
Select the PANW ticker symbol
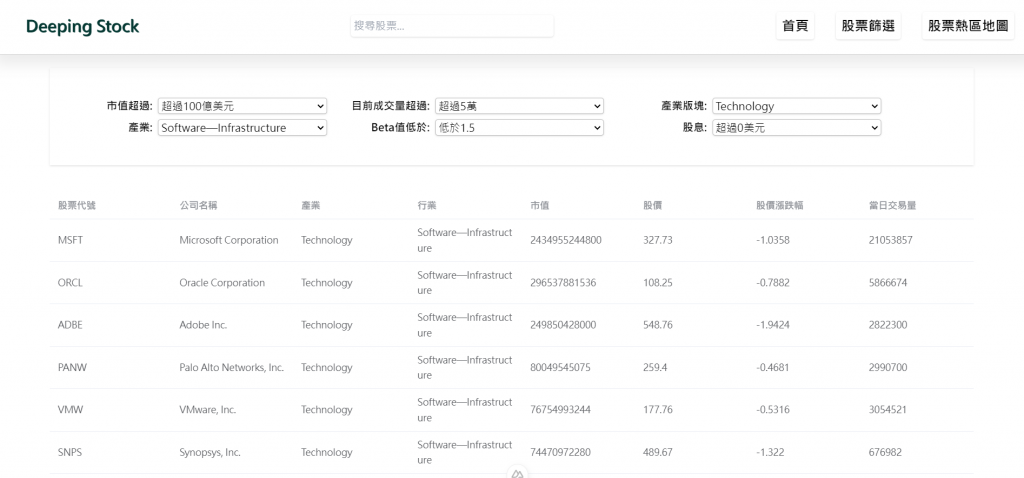(72, 368)
